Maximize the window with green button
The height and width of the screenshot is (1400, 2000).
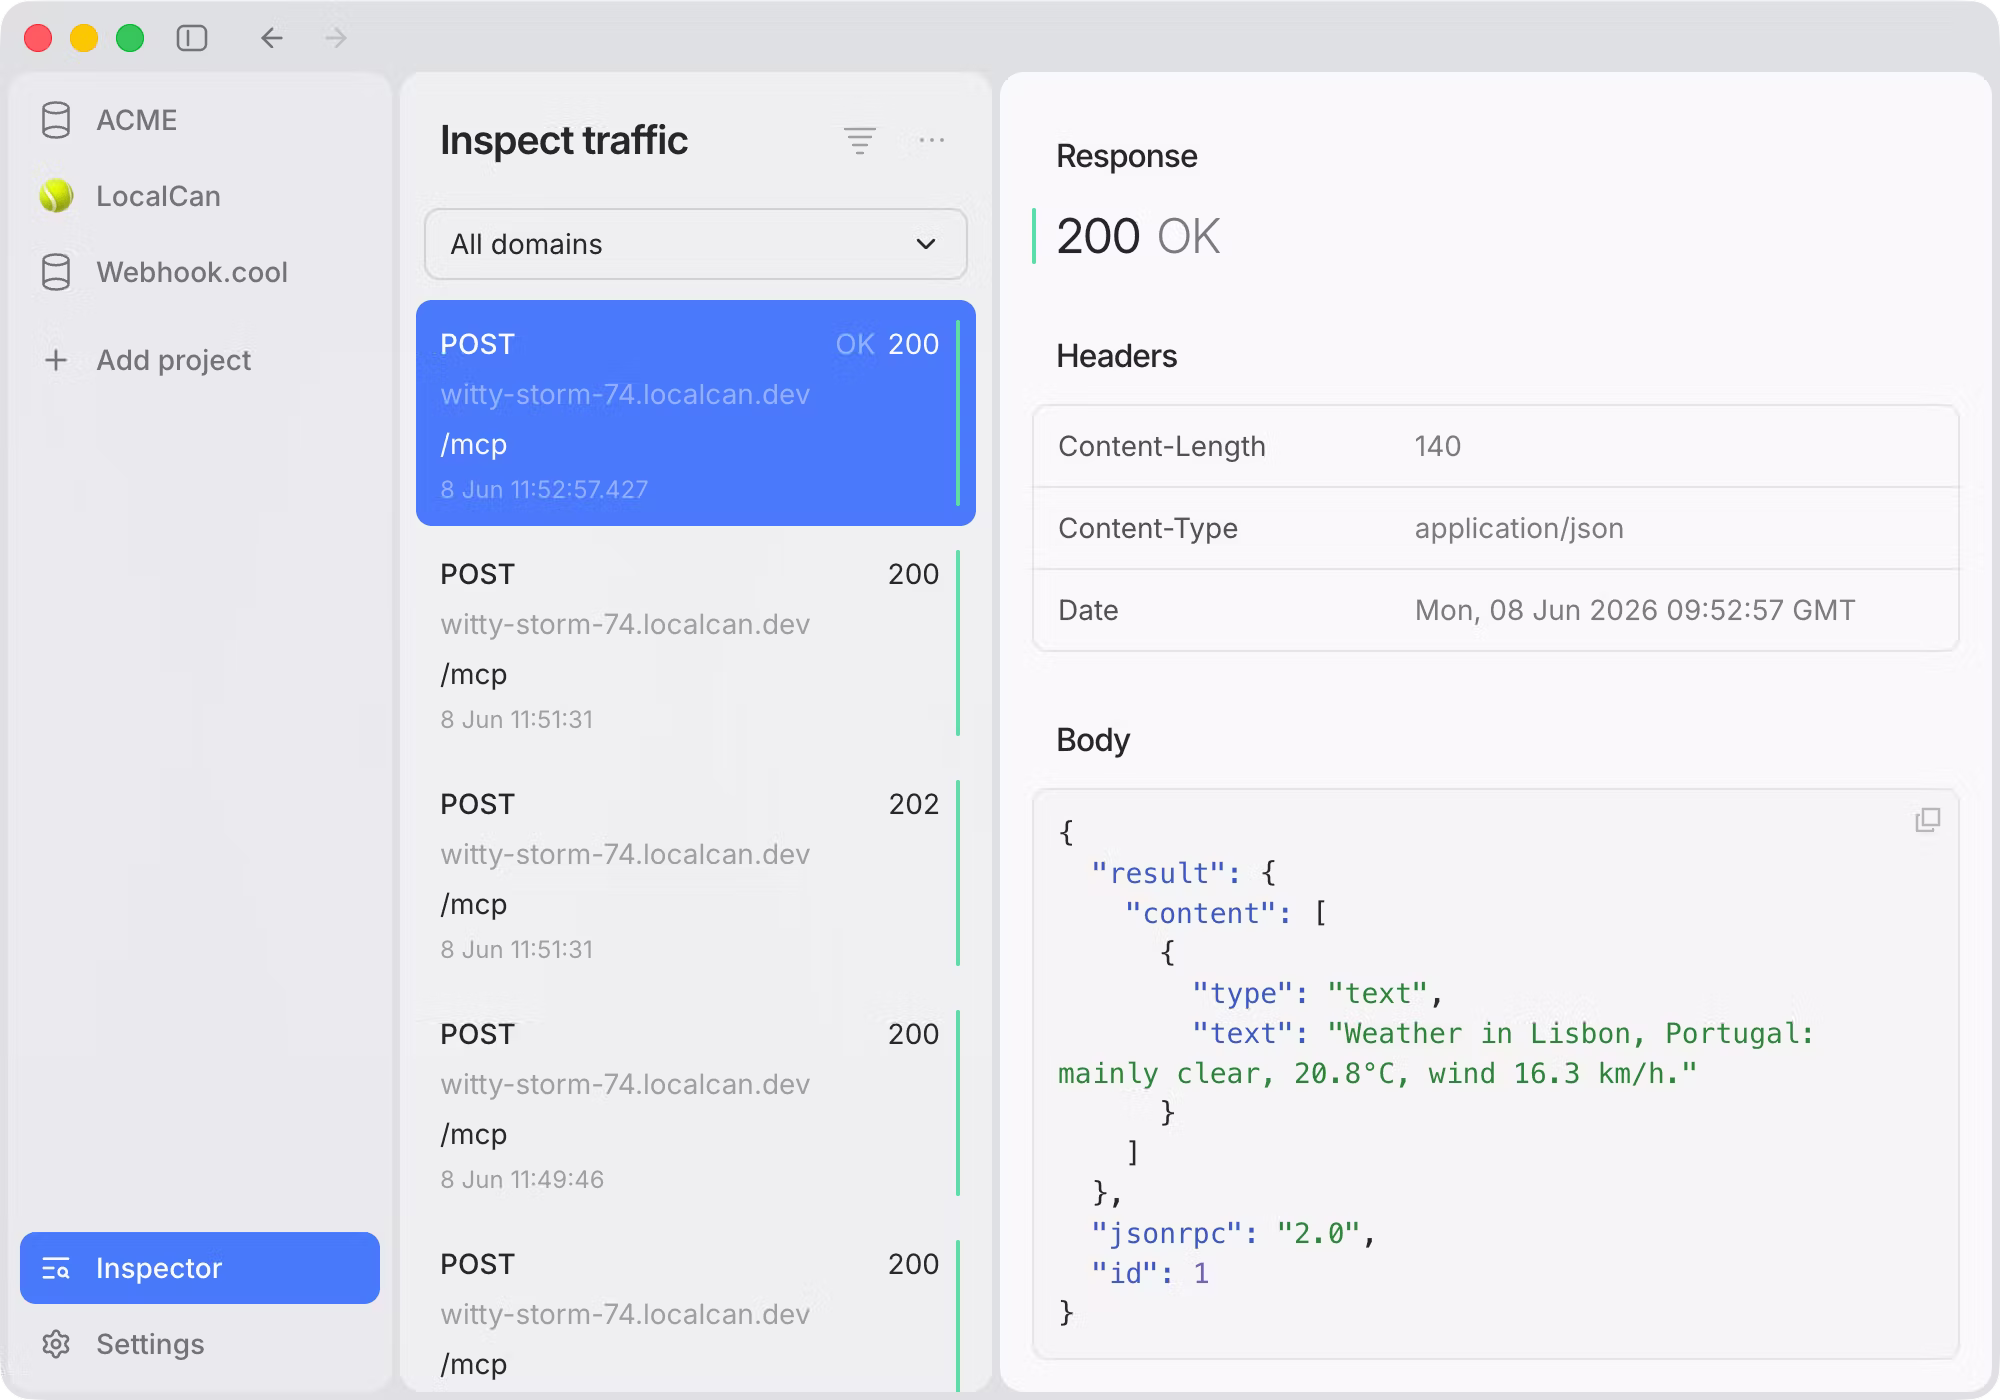click(130, 38)
